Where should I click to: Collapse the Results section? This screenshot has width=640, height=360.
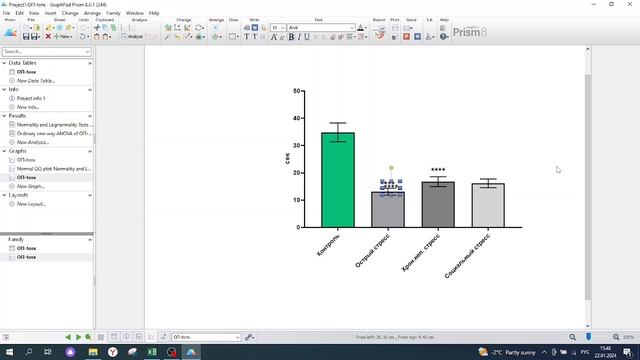[4, 116]
